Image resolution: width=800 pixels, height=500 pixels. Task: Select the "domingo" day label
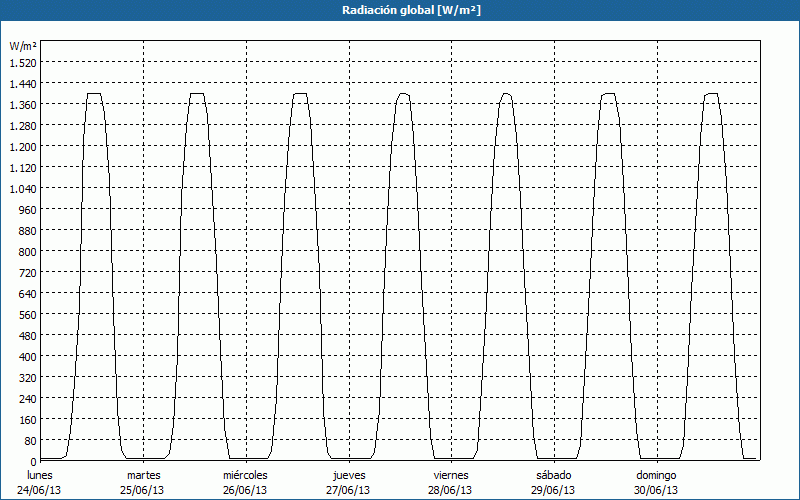pos(657,475)
